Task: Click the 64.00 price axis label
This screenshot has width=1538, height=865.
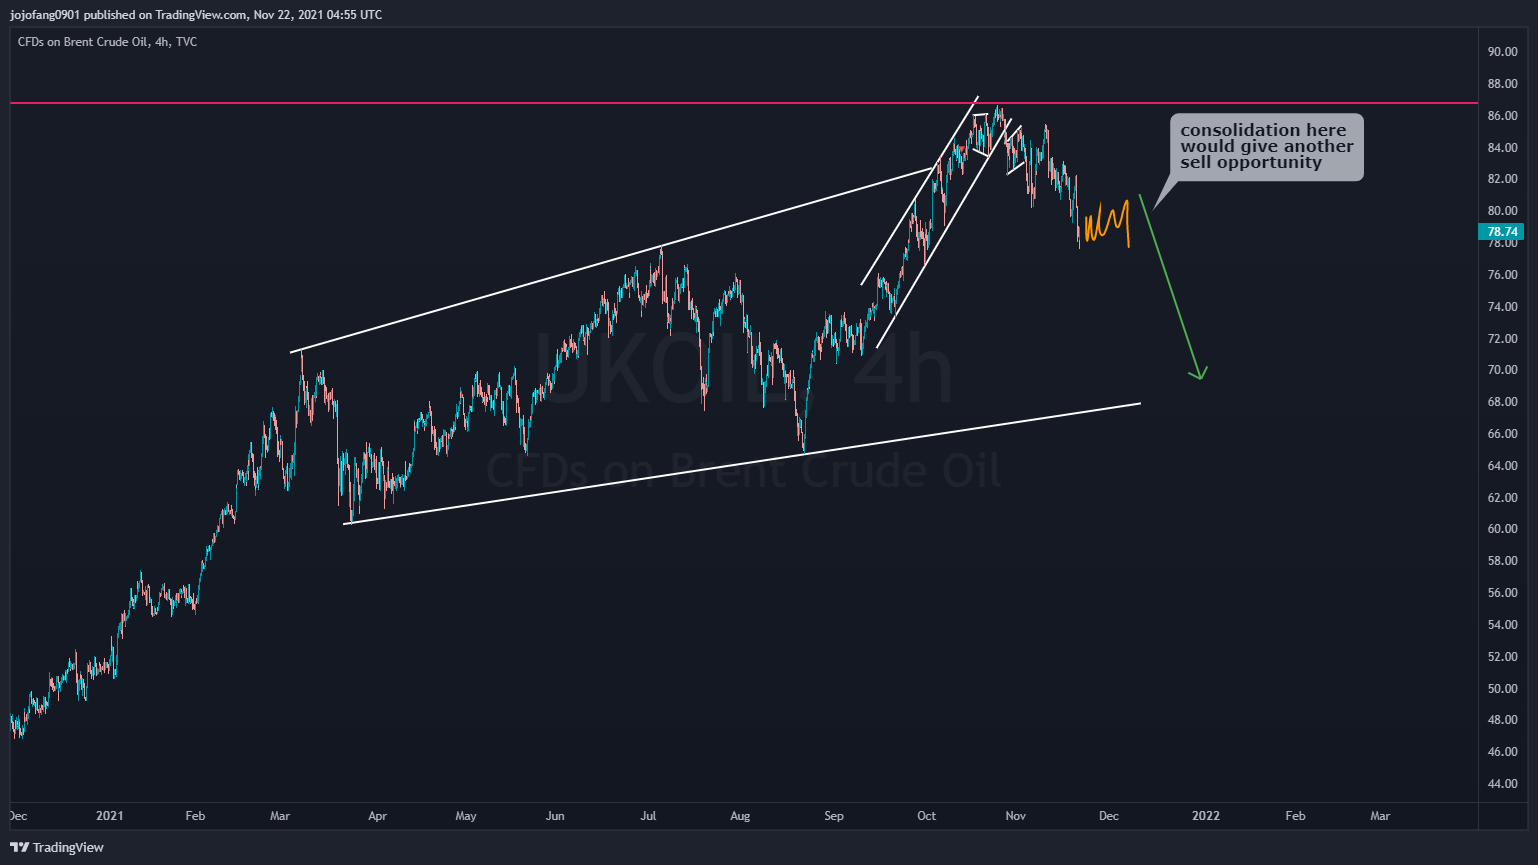Action: pyautogui.click(x=1502, y=466)
